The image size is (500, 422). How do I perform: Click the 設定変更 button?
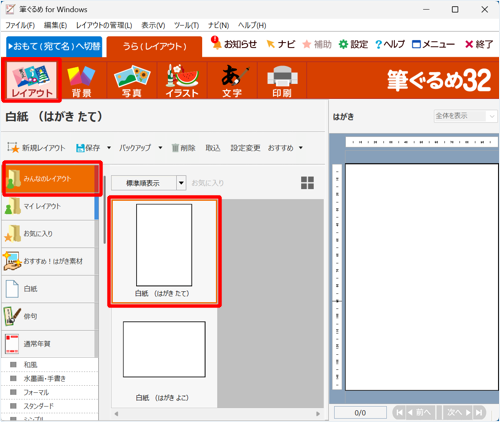(245, 148)
